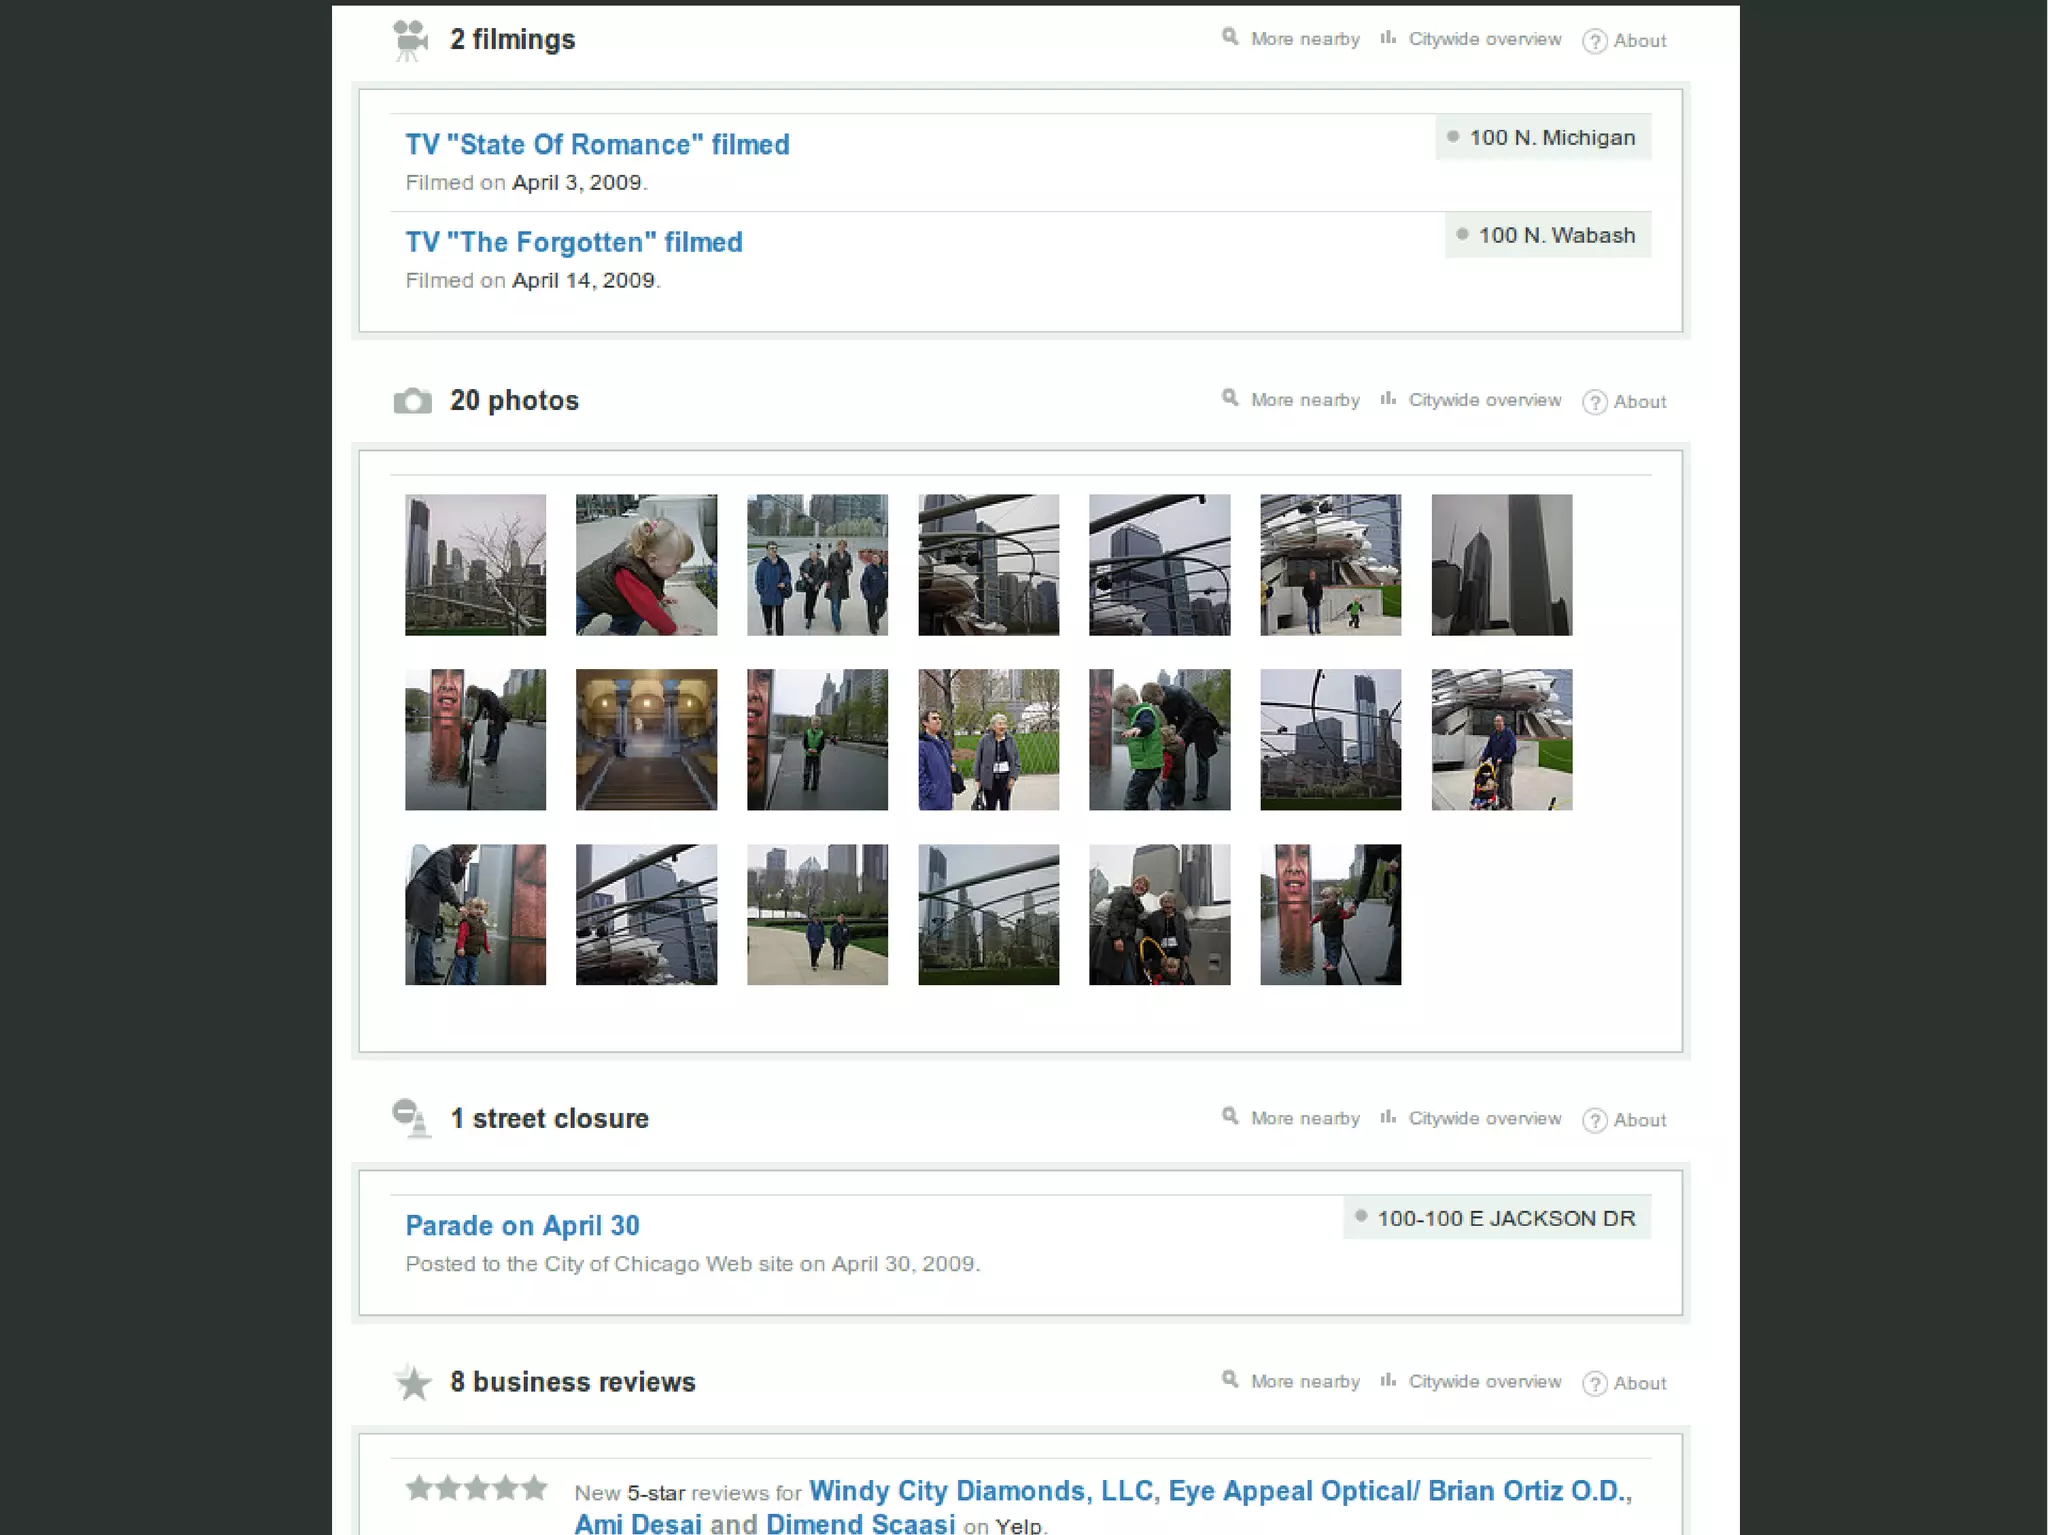This screenshot has width=2048, height=1535.
Task: Click bar chart icon in photos Citywide overview
Action: (1388, 399)
